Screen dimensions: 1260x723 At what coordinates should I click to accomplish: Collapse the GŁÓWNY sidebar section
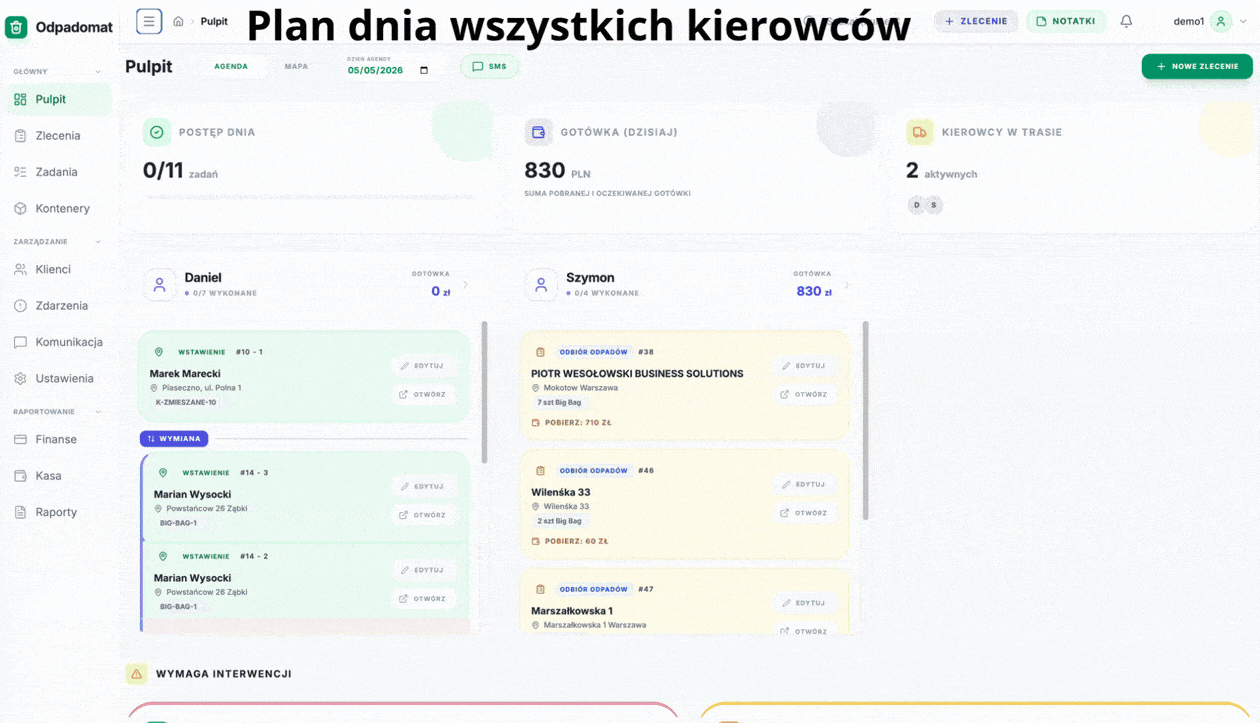(97, 72)
